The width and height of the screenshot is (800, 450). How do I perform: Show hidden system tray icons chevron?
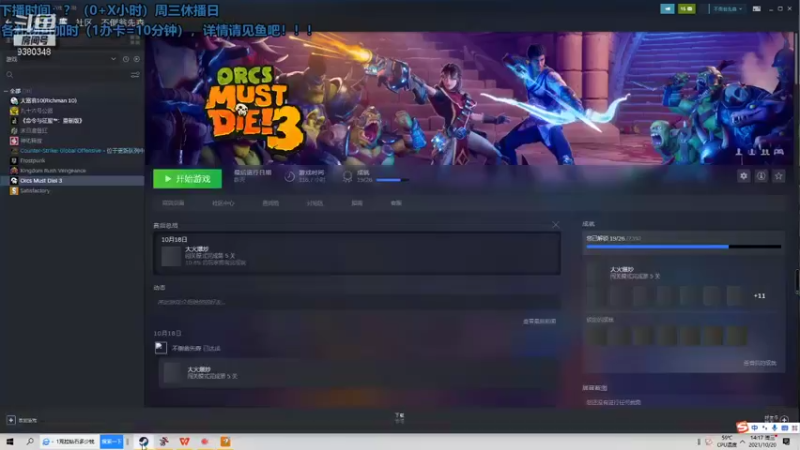(742, 441)
